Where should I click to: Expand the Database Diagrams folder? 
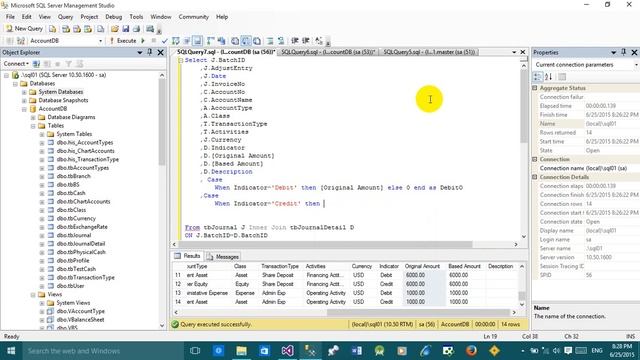pyautogui.click(x=33, y=118)
